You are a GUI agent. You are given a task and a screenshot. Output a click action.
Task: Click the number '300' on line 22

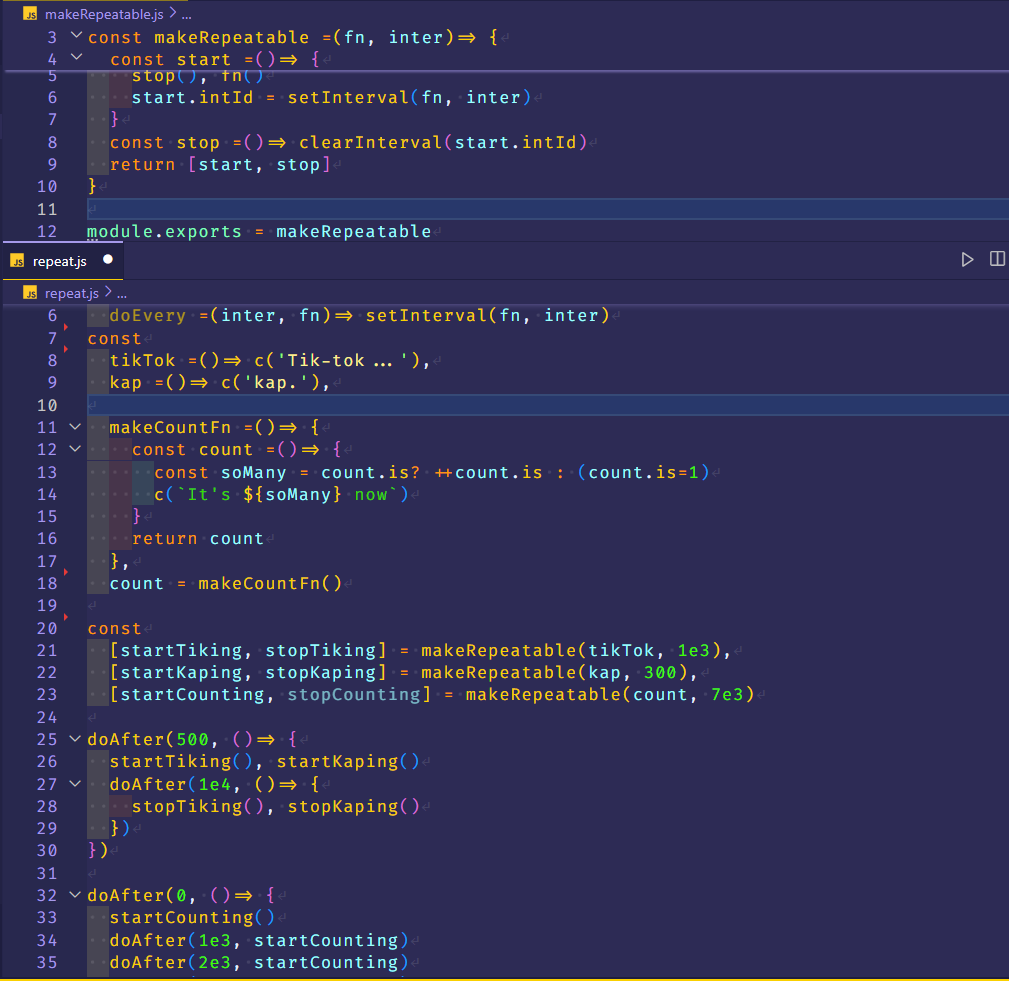pyautogui.click(x=660, y=672)
